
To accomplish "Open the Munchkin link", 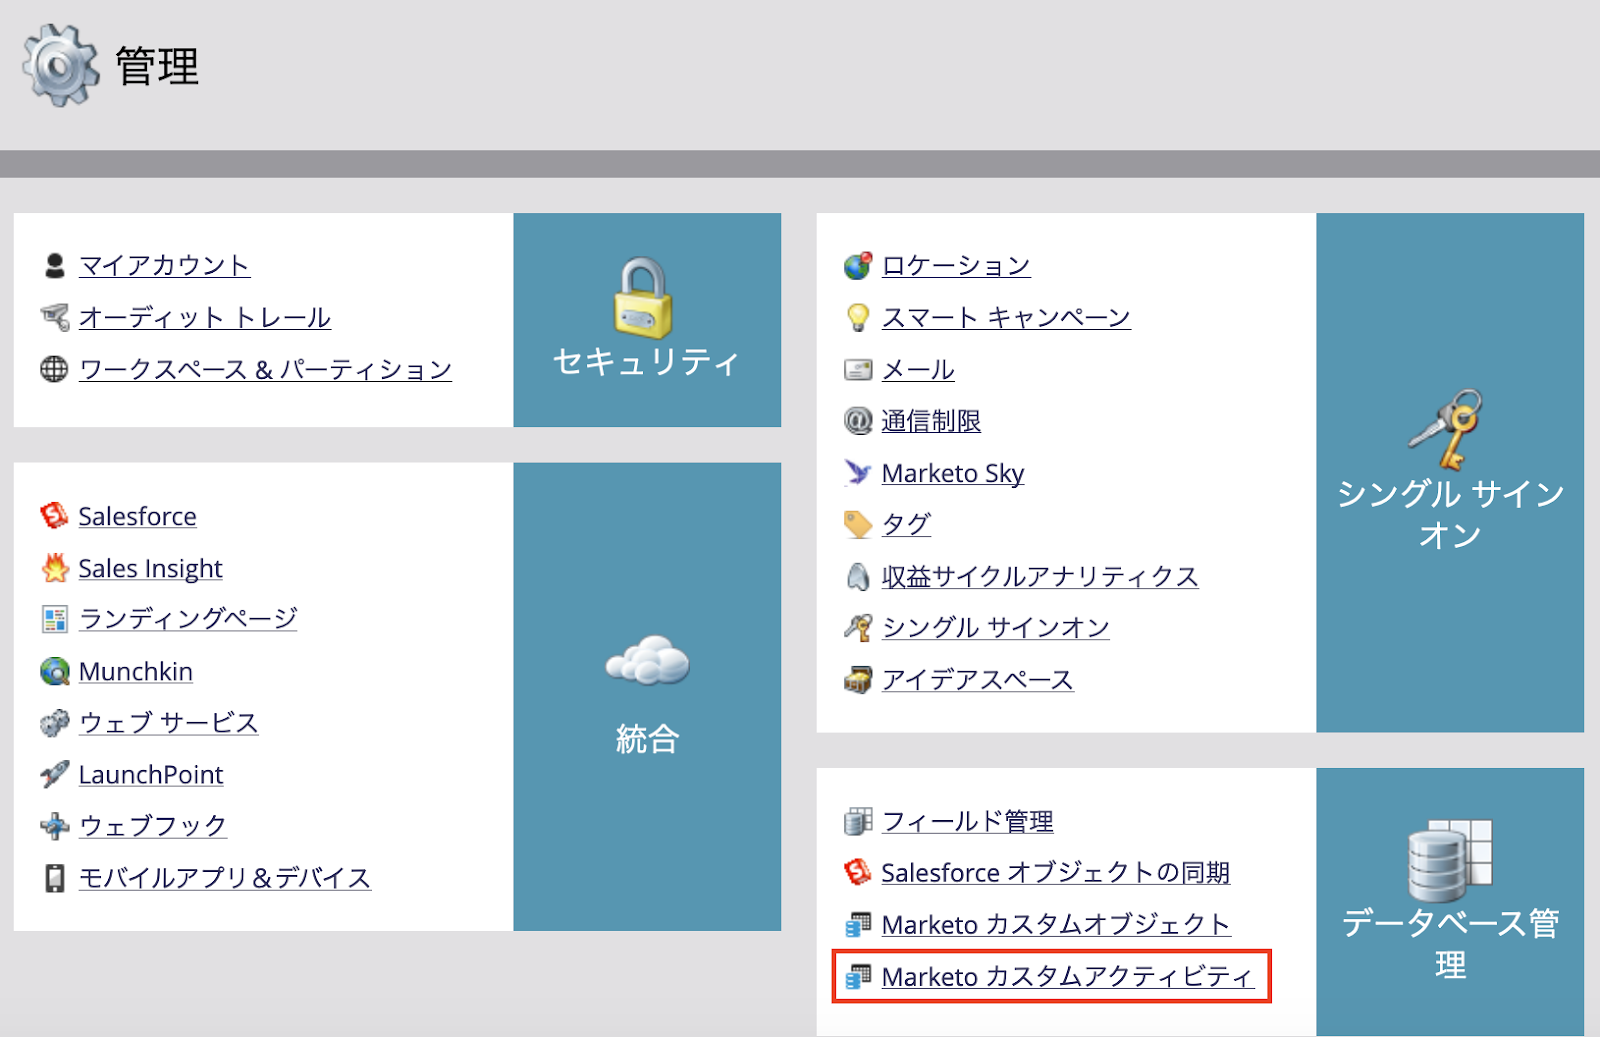I will (135, 671).
